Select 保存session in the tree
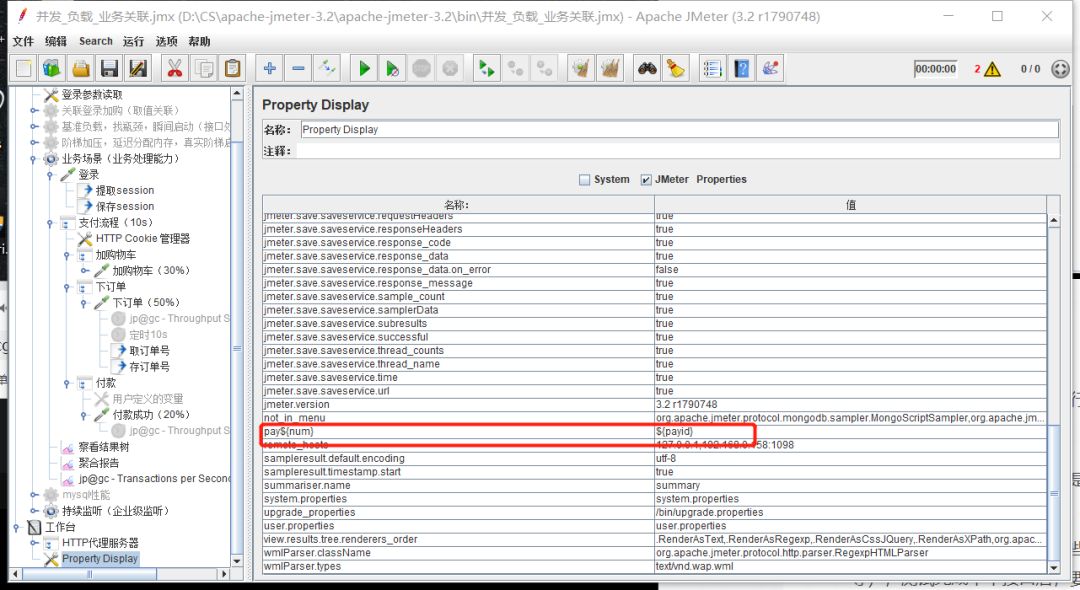 (125, 207)
